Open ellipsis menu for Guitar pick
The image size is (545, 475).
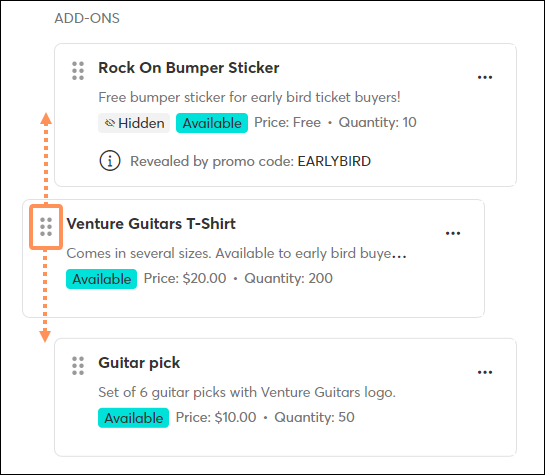pos(485,372)
